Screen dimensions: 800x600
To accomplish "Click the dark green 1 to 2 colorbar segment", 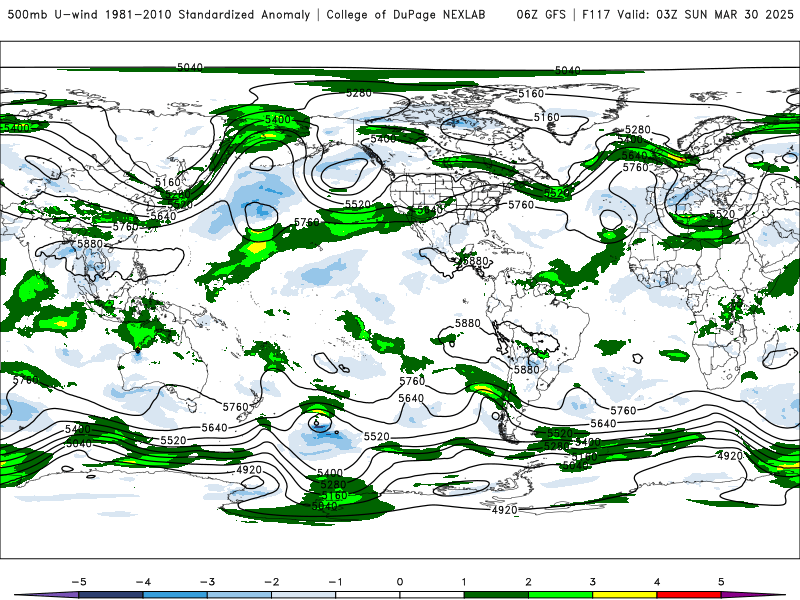I will pyautogui.click(x=496, y=595).
